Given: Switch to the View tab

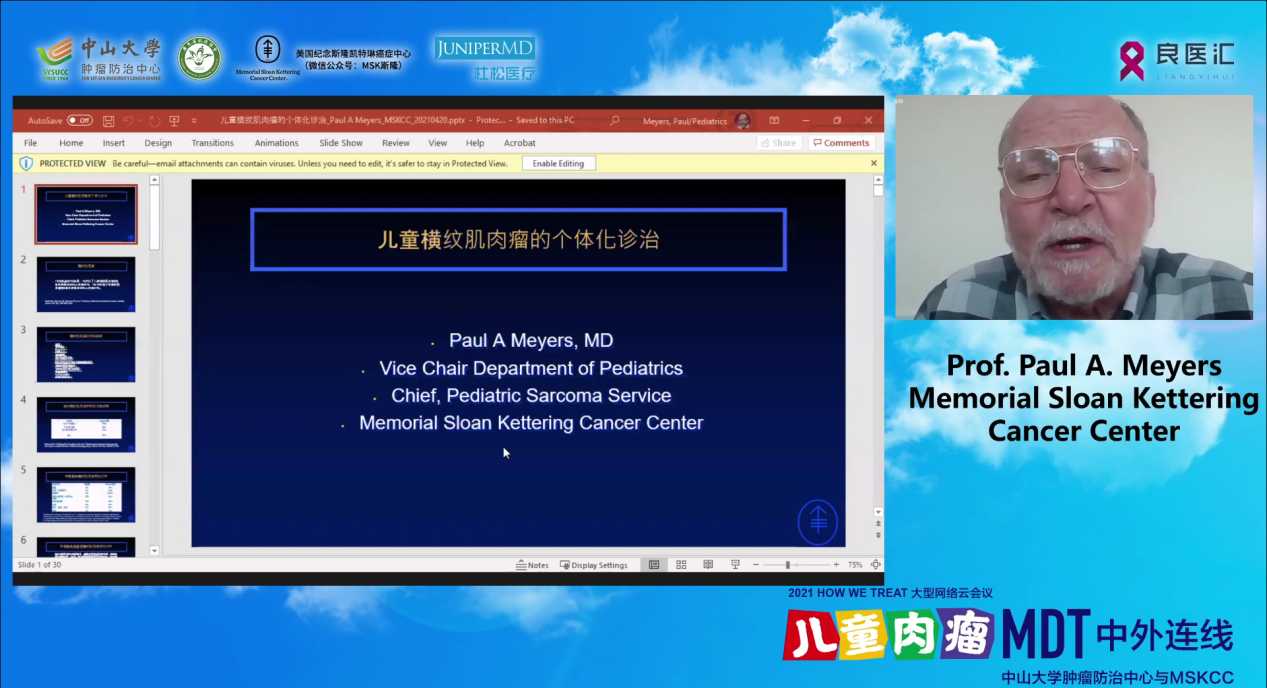Looking at the screenshot, I should [x=438, y=143].
